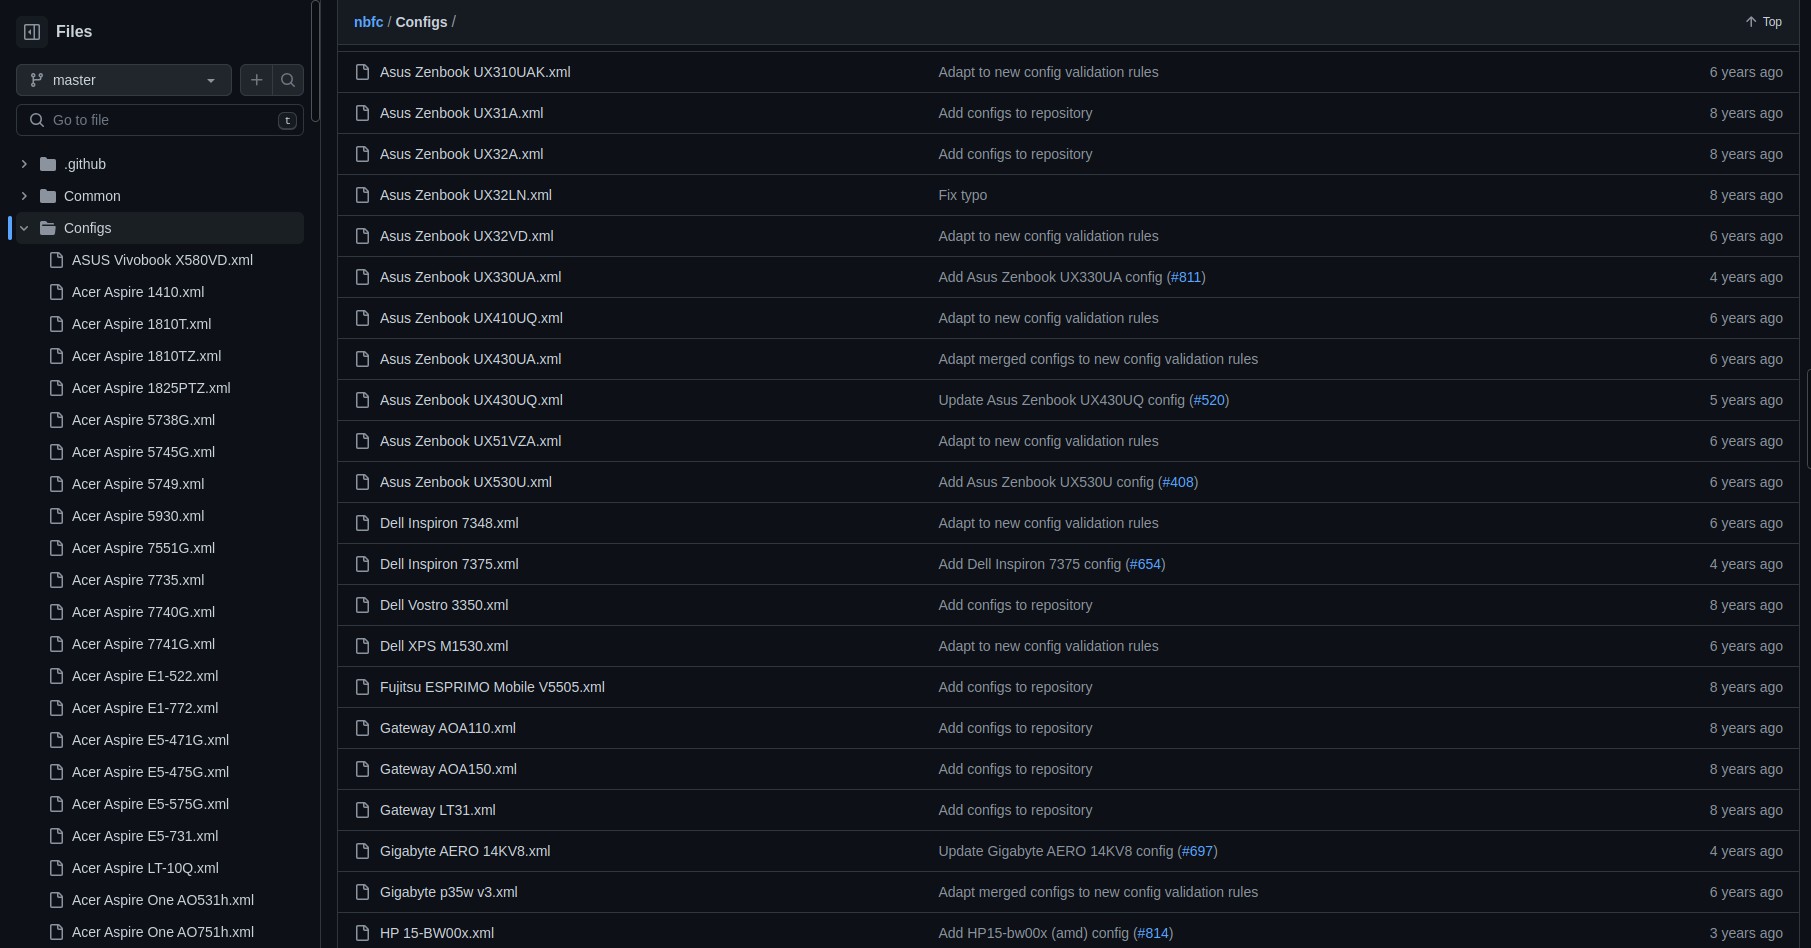Open Asus Zenbook UX310UAK.xml file
The image size is (1811, 948).
point(475,72)
